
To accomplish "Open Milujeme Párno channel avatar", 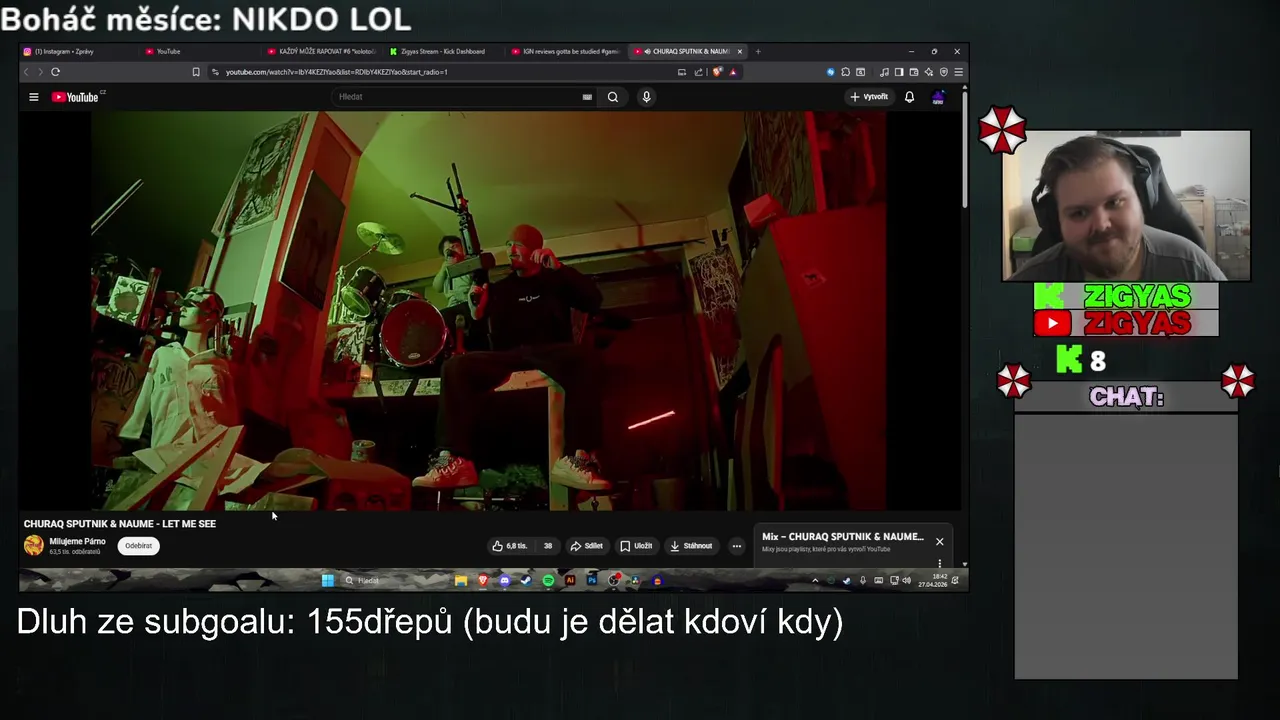I will 34,545.
